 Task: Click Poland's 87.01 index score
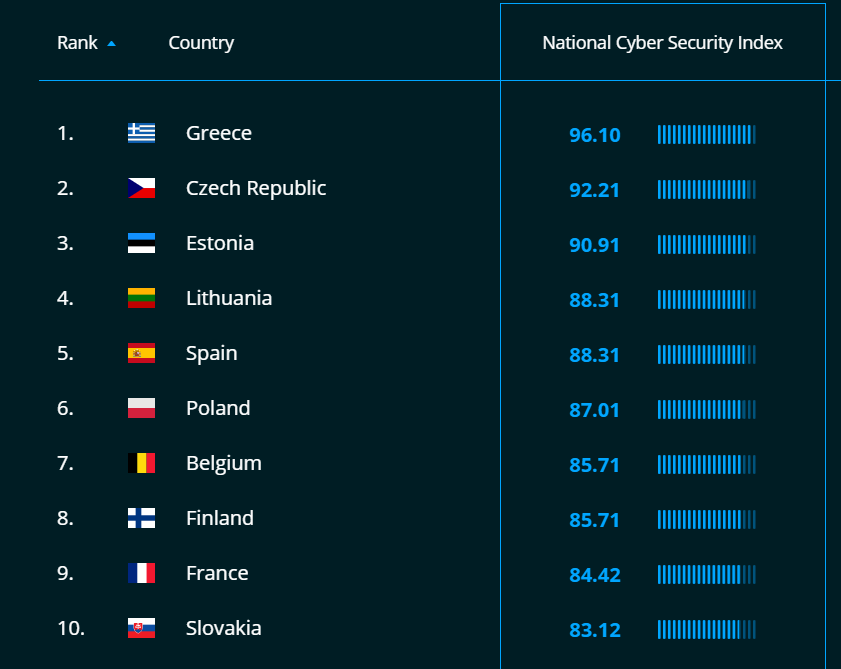(x=595, y=409)
